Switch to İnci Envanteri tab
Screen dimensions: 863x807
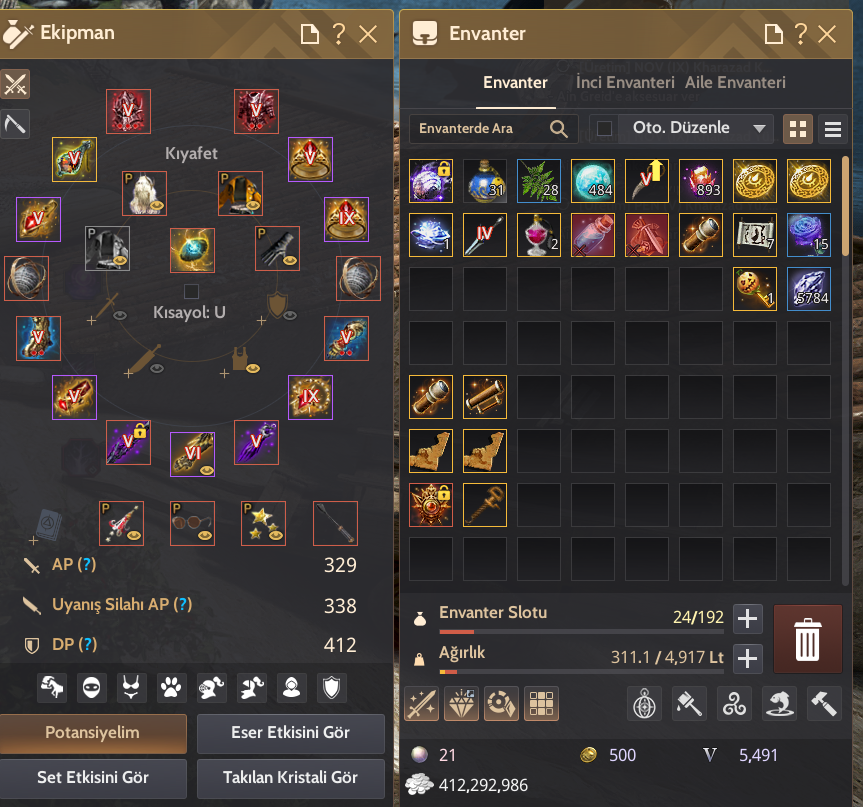[625, 83]
